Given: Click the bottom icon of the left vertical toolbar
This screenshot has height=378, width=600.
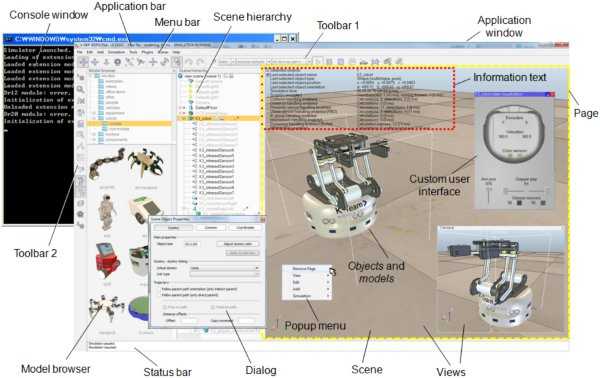Looking at the screenshot, I should coord(81,225).
